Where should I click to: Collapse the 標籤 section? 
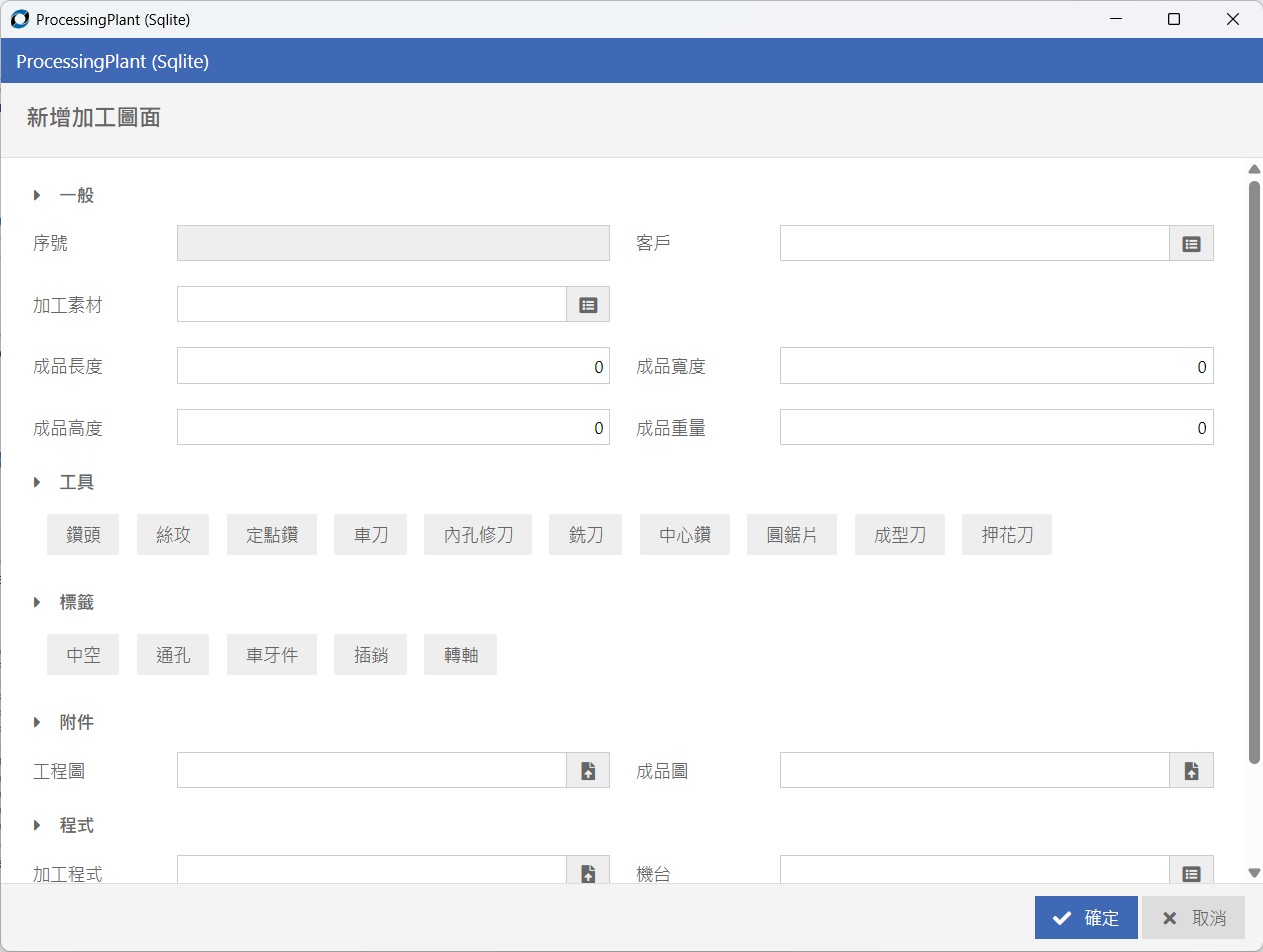37,602
